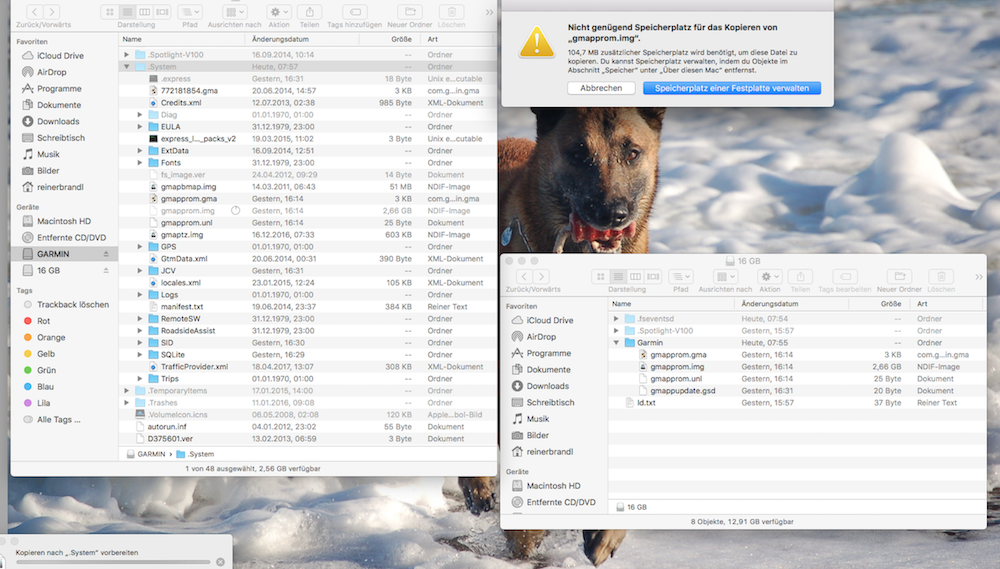Cancel the copy progress with the x icon

[x=220, y=562]
